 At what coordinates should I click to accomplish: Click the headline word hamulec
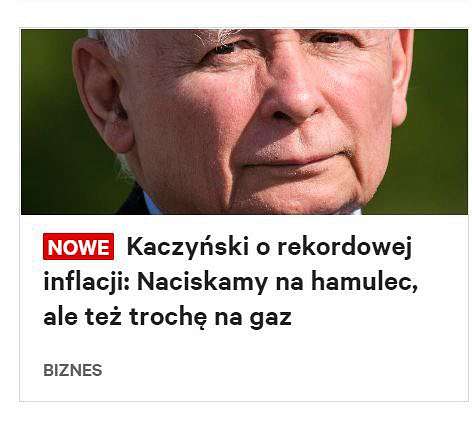[x=364, y=282]
